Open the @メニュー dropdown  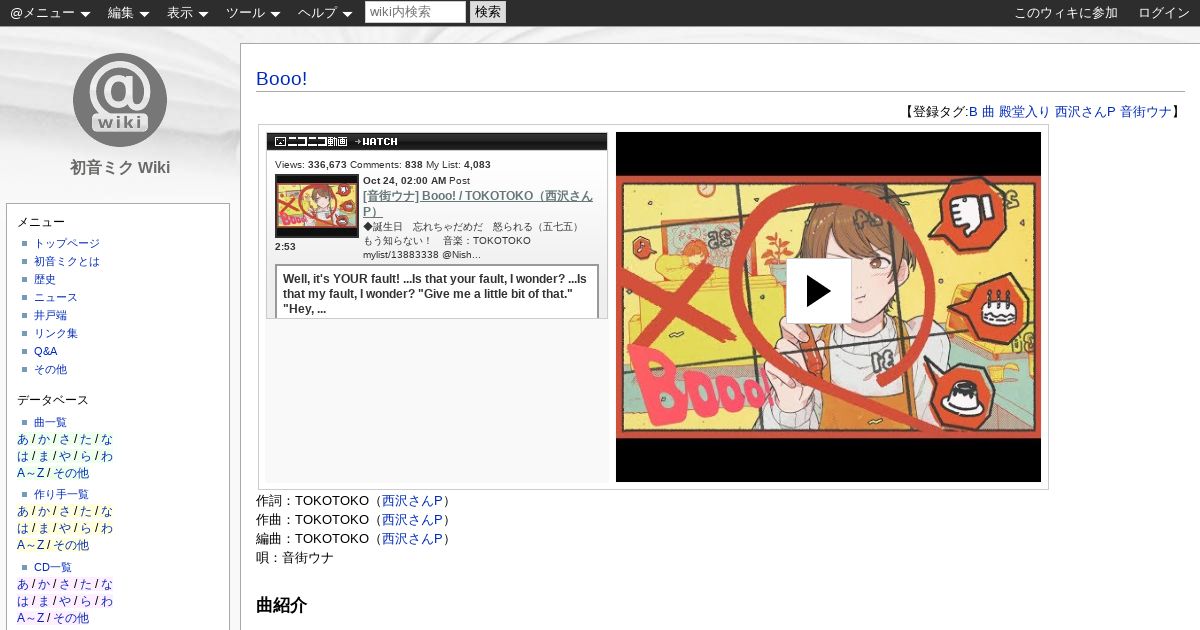click(x=50, y=13)
